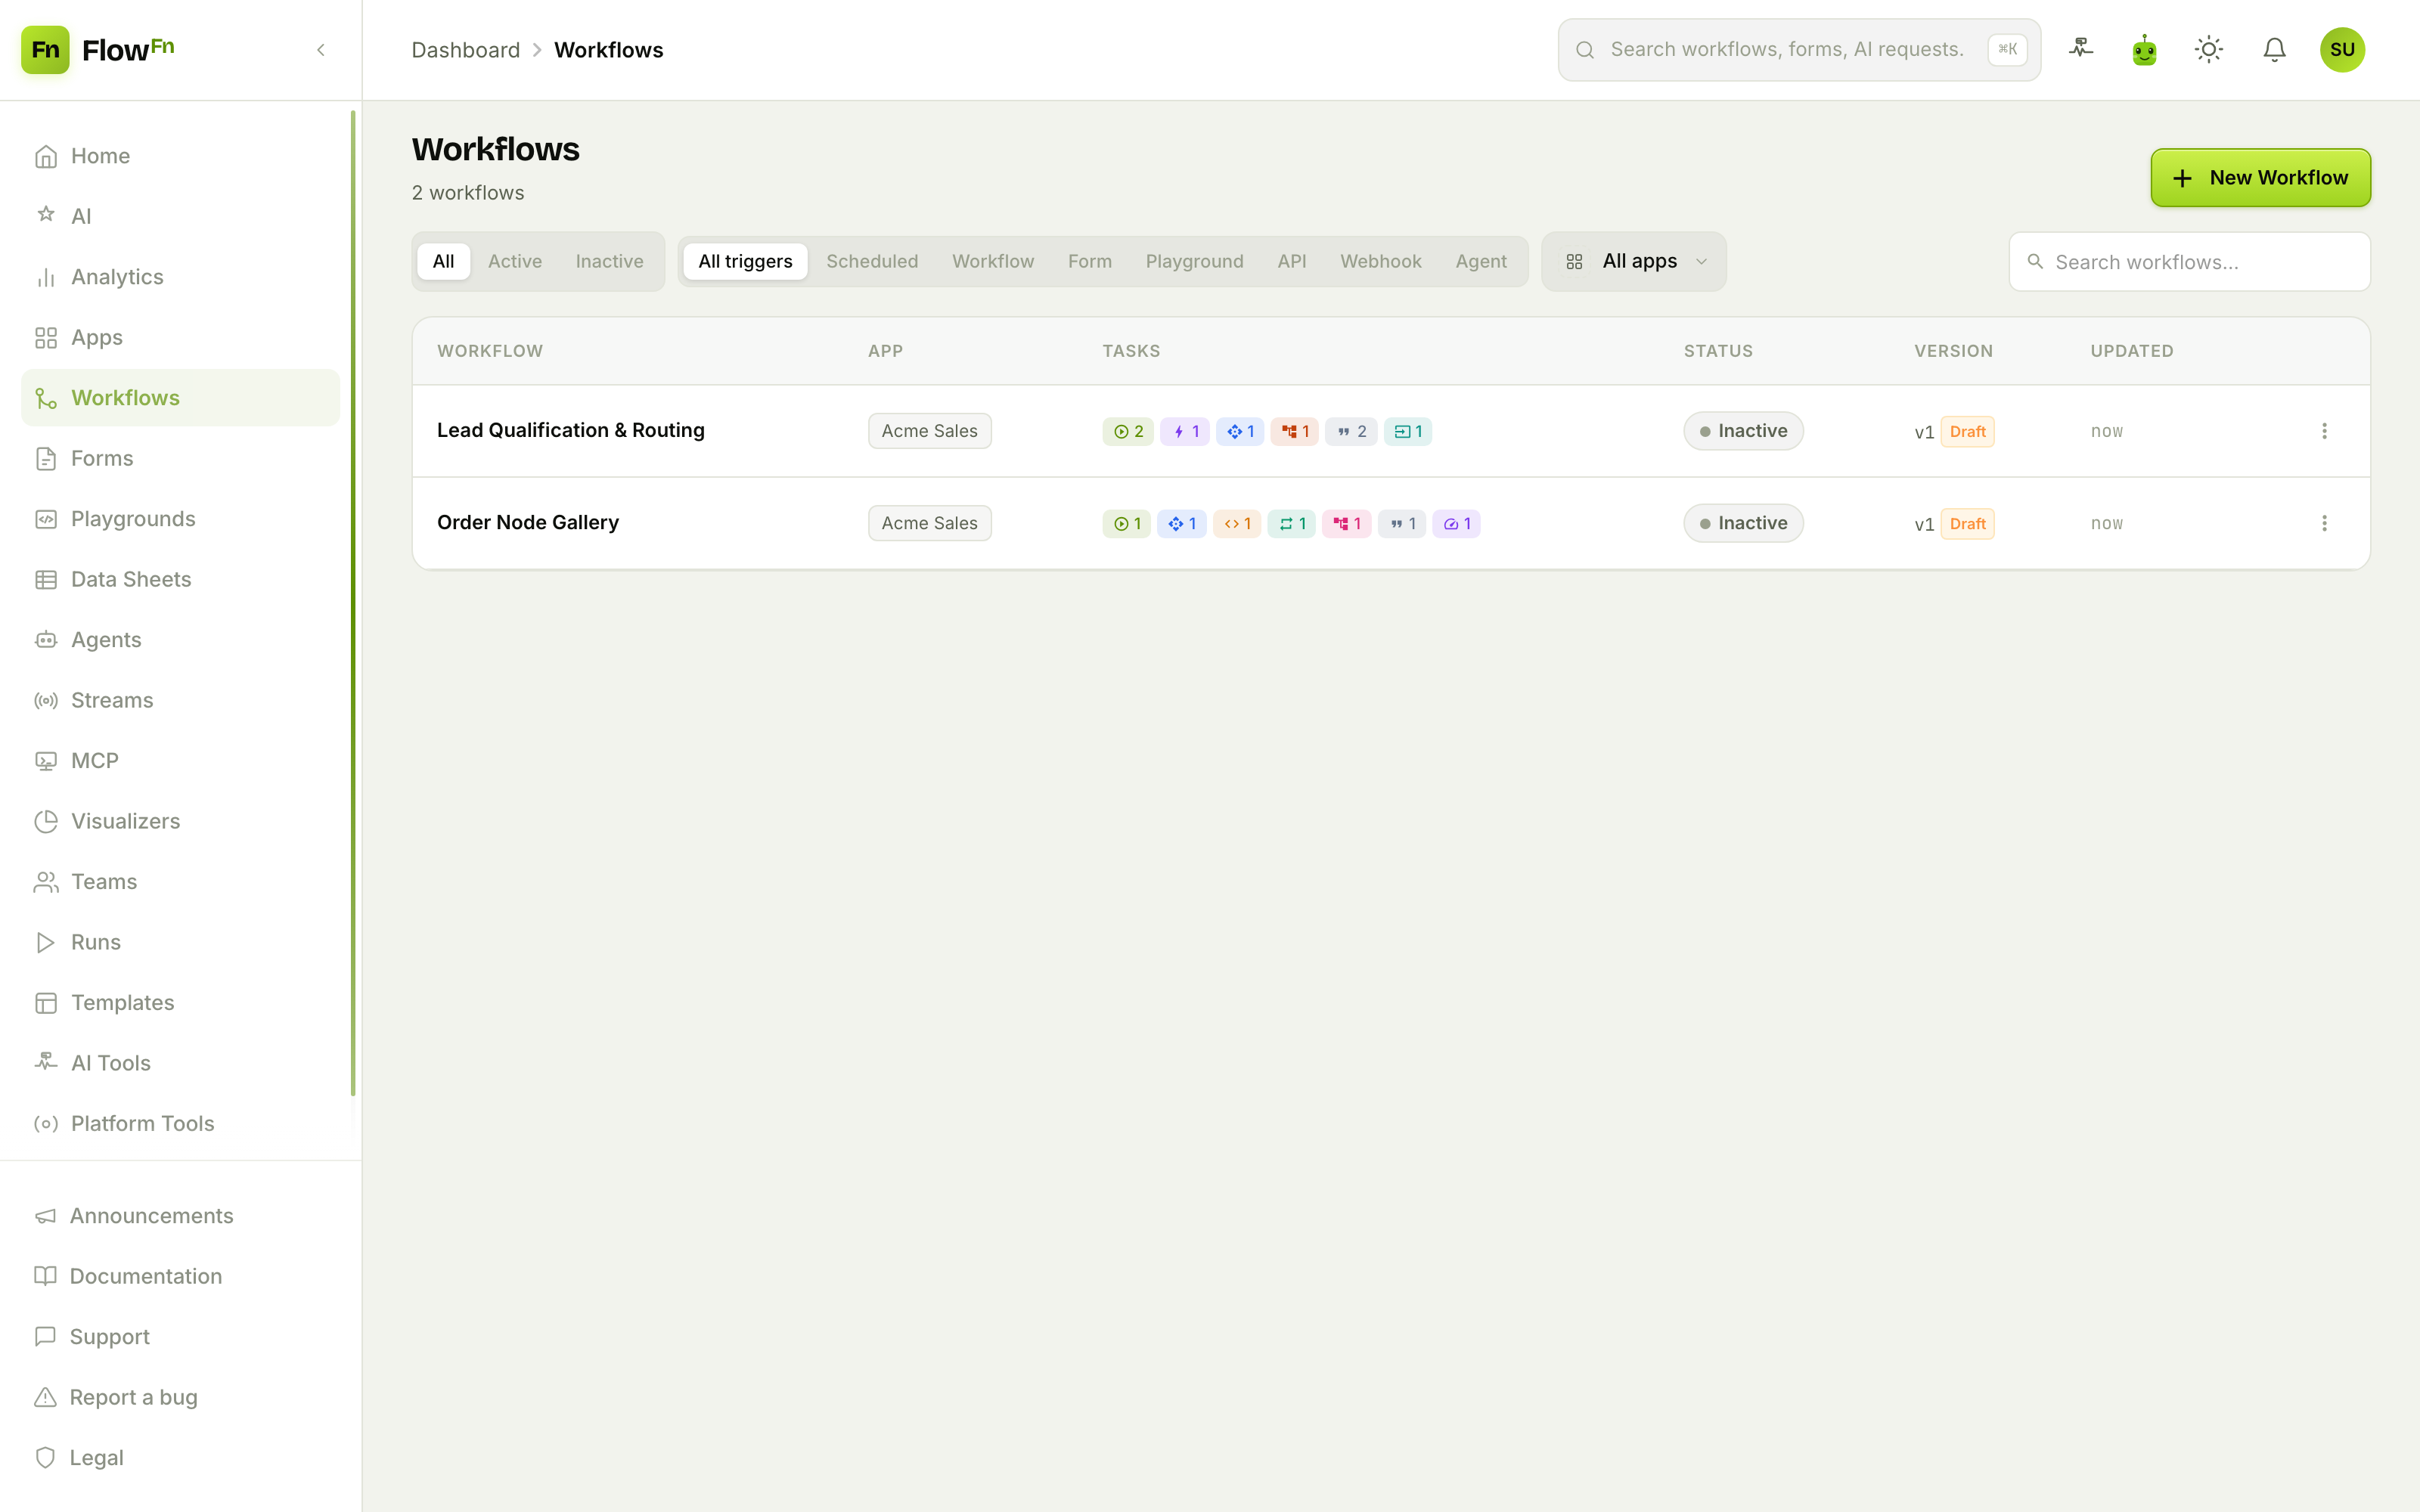Click the teal form task badge

pos(1408,432)
